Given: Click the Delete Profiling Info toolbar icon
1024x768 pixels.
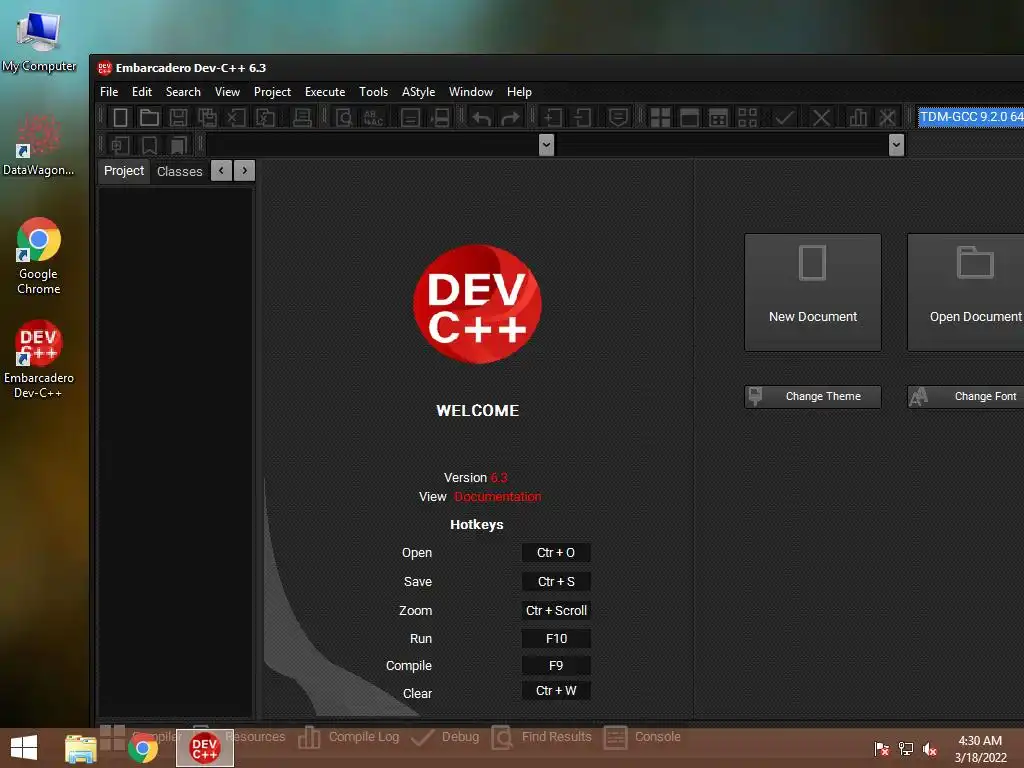Looking at the screenshot, I should [x=887, y=118].
